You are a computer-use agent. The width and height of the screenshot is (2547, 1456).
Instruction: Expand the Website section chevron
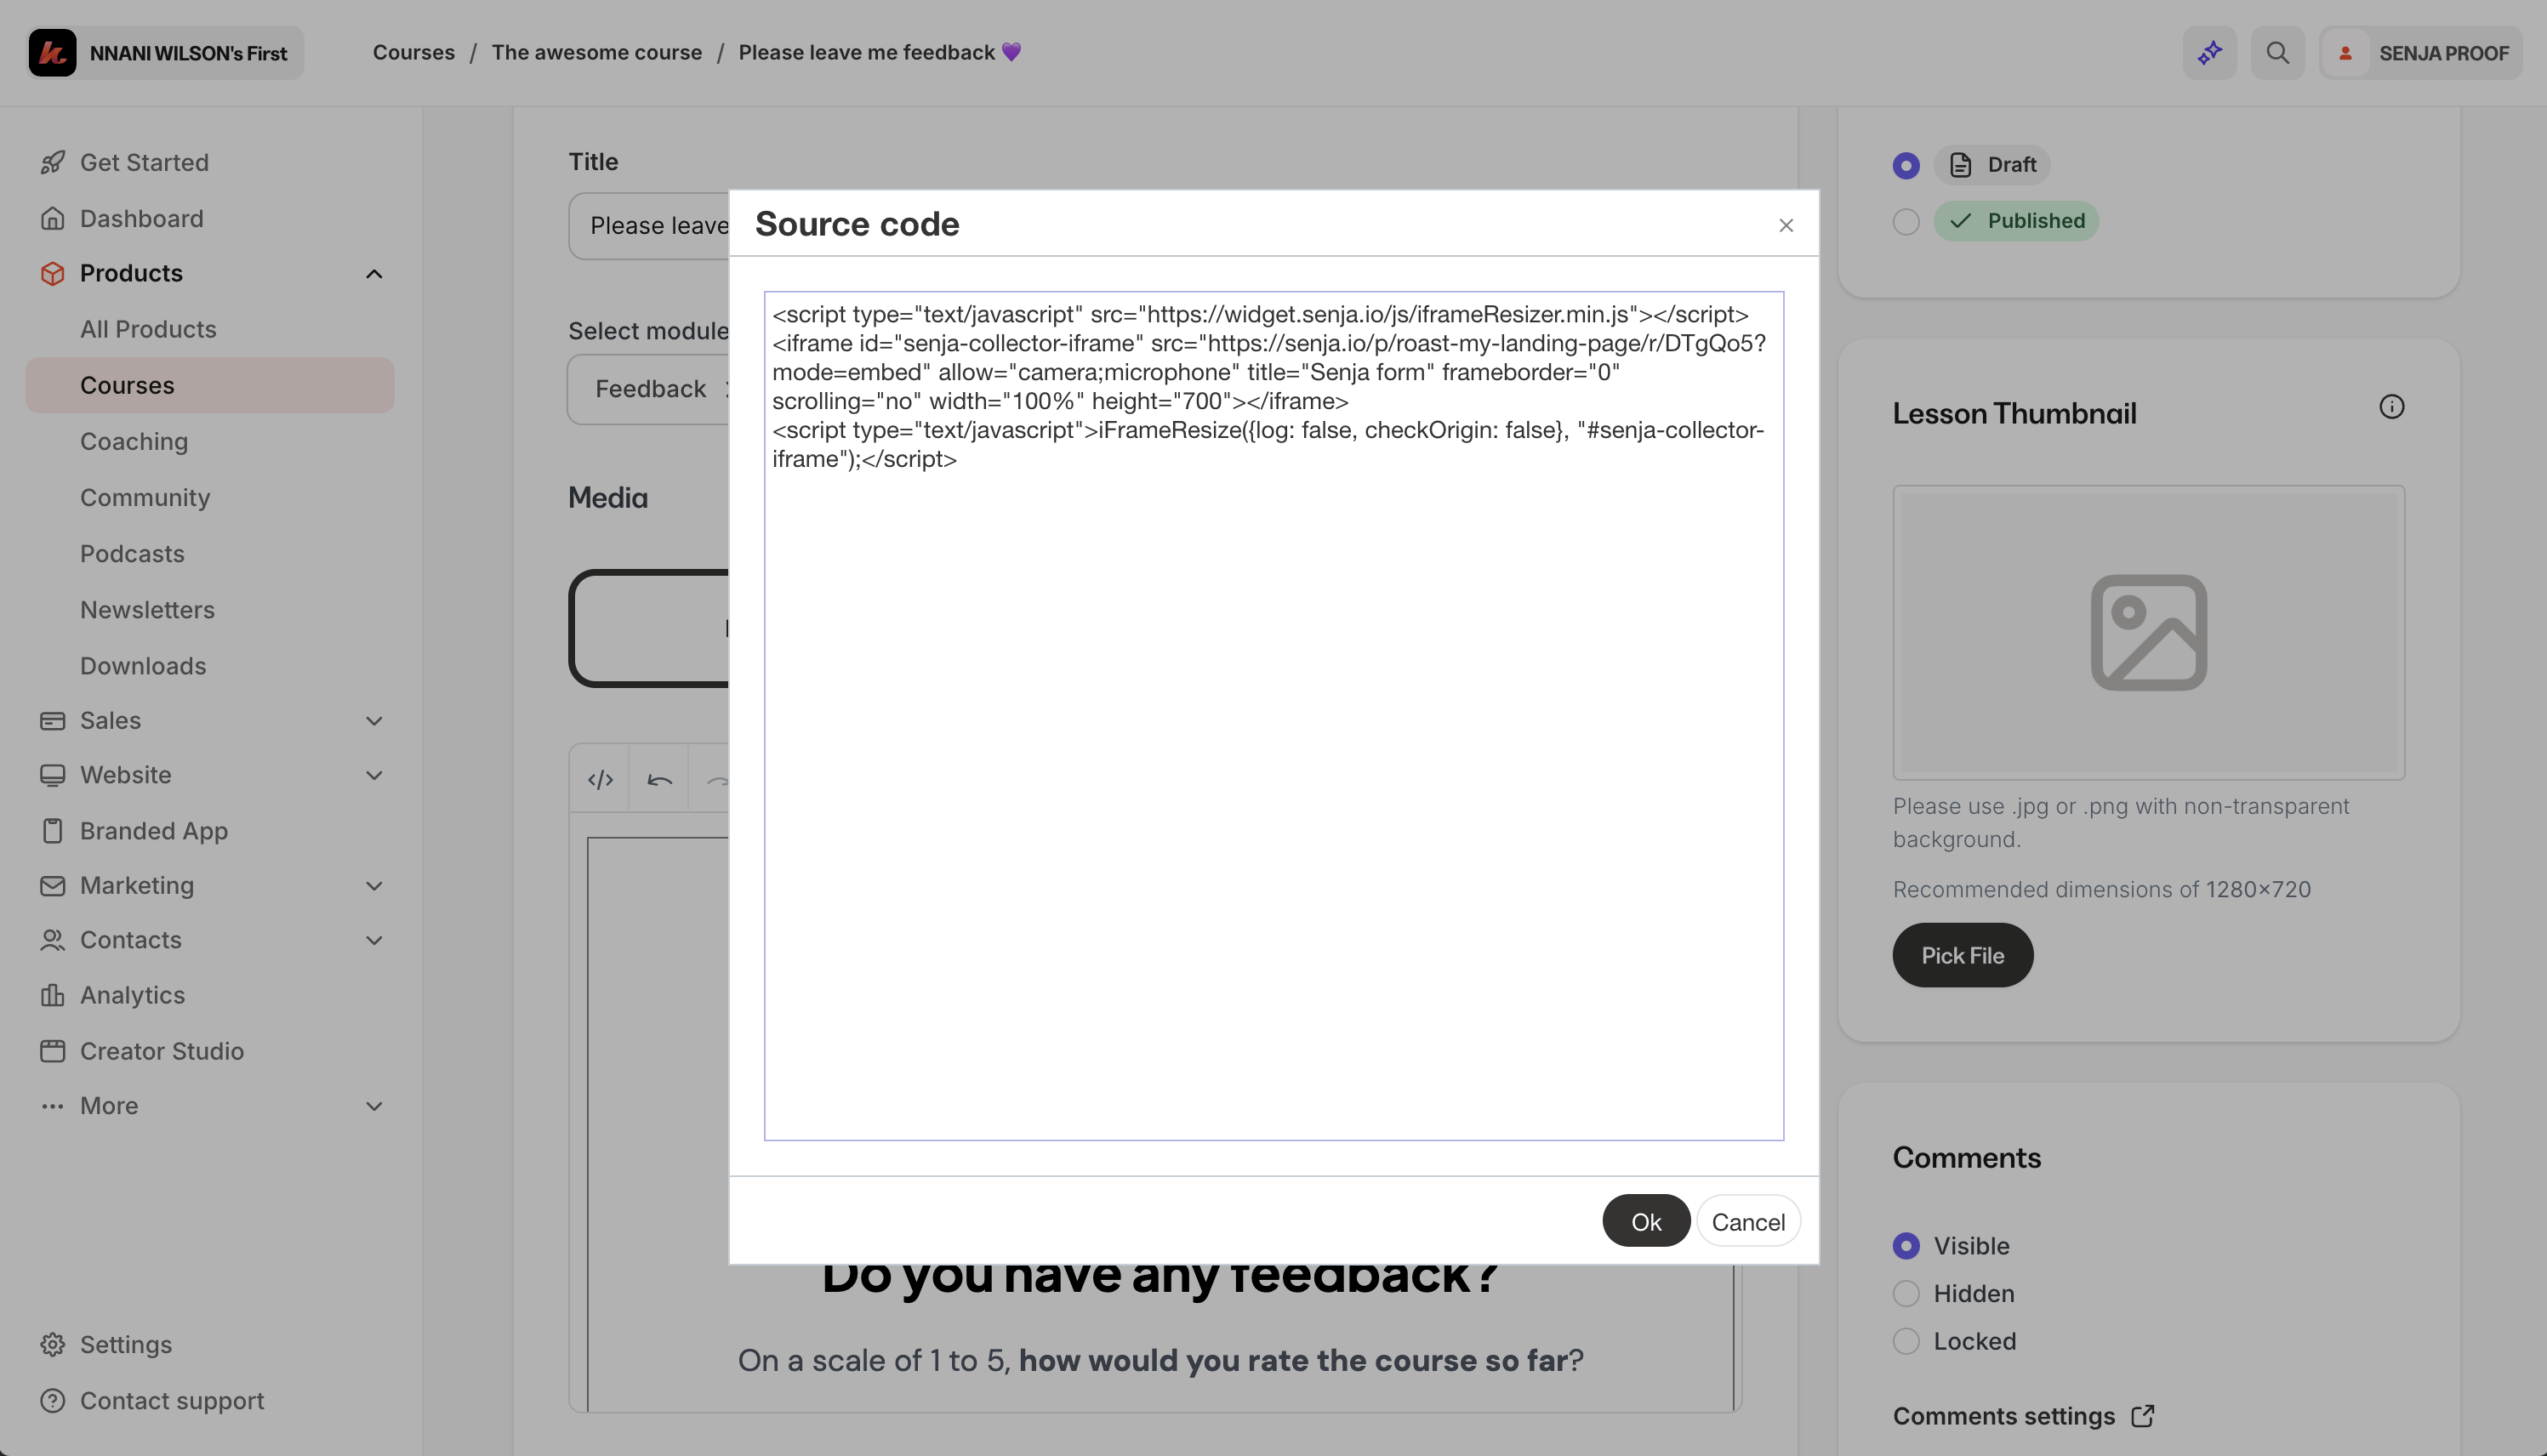pyautogui.click(x=374, y=776)
